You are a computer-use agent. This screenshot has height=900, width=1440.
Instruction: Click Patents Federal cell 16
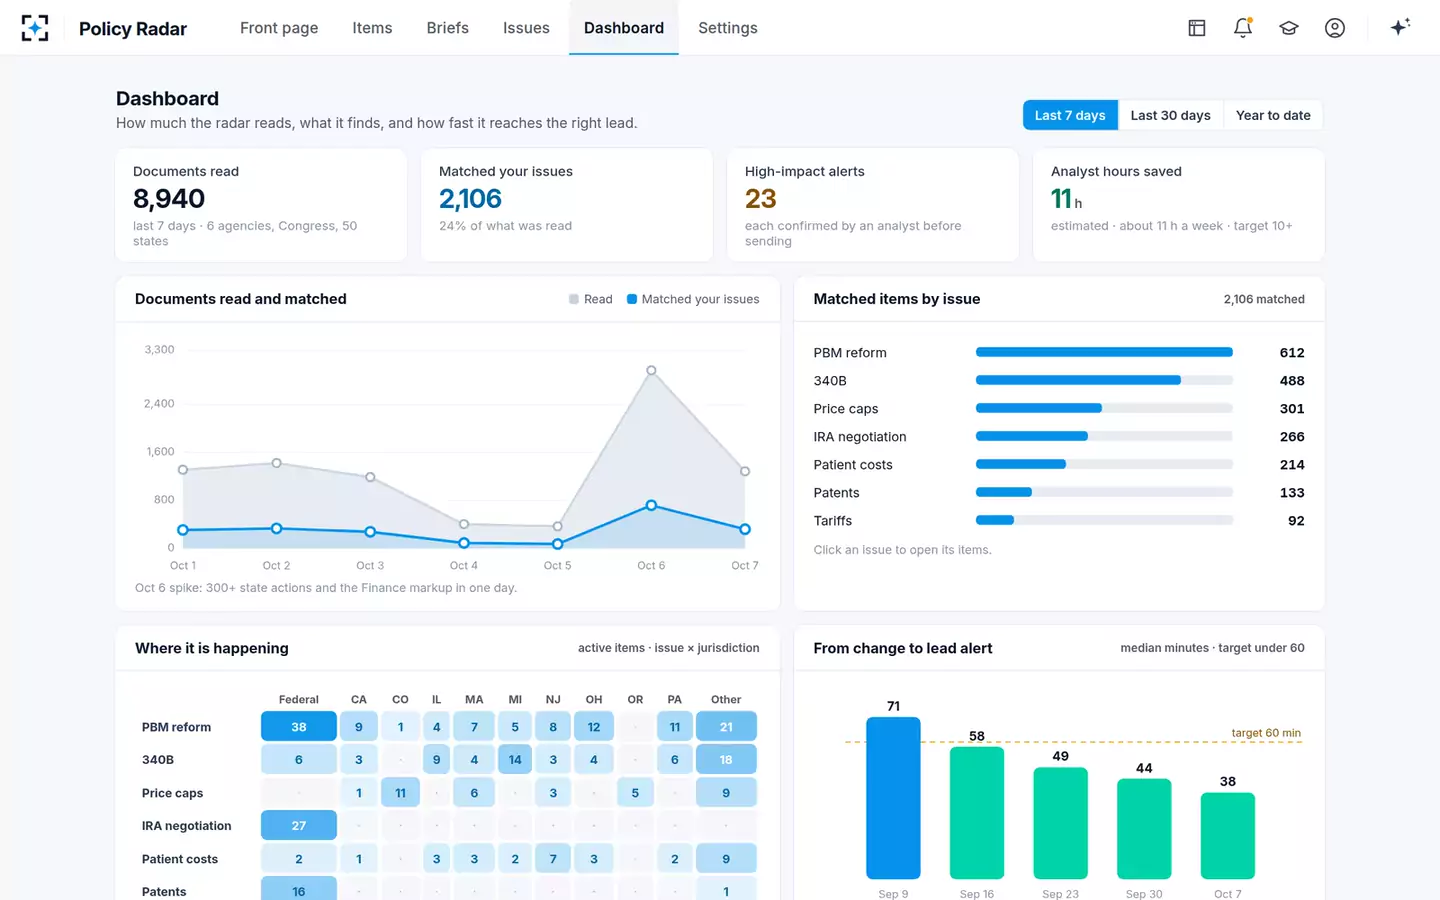[299, 891]
